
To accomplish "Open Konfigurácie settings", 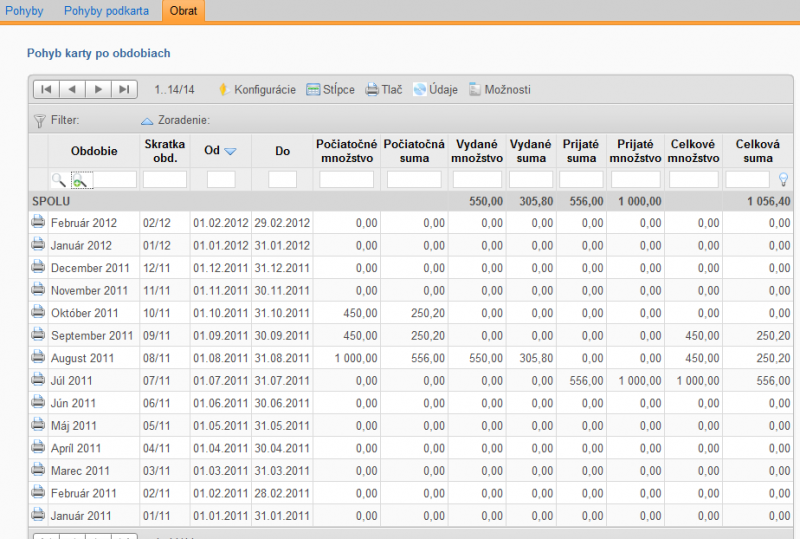I will (258, 90).
